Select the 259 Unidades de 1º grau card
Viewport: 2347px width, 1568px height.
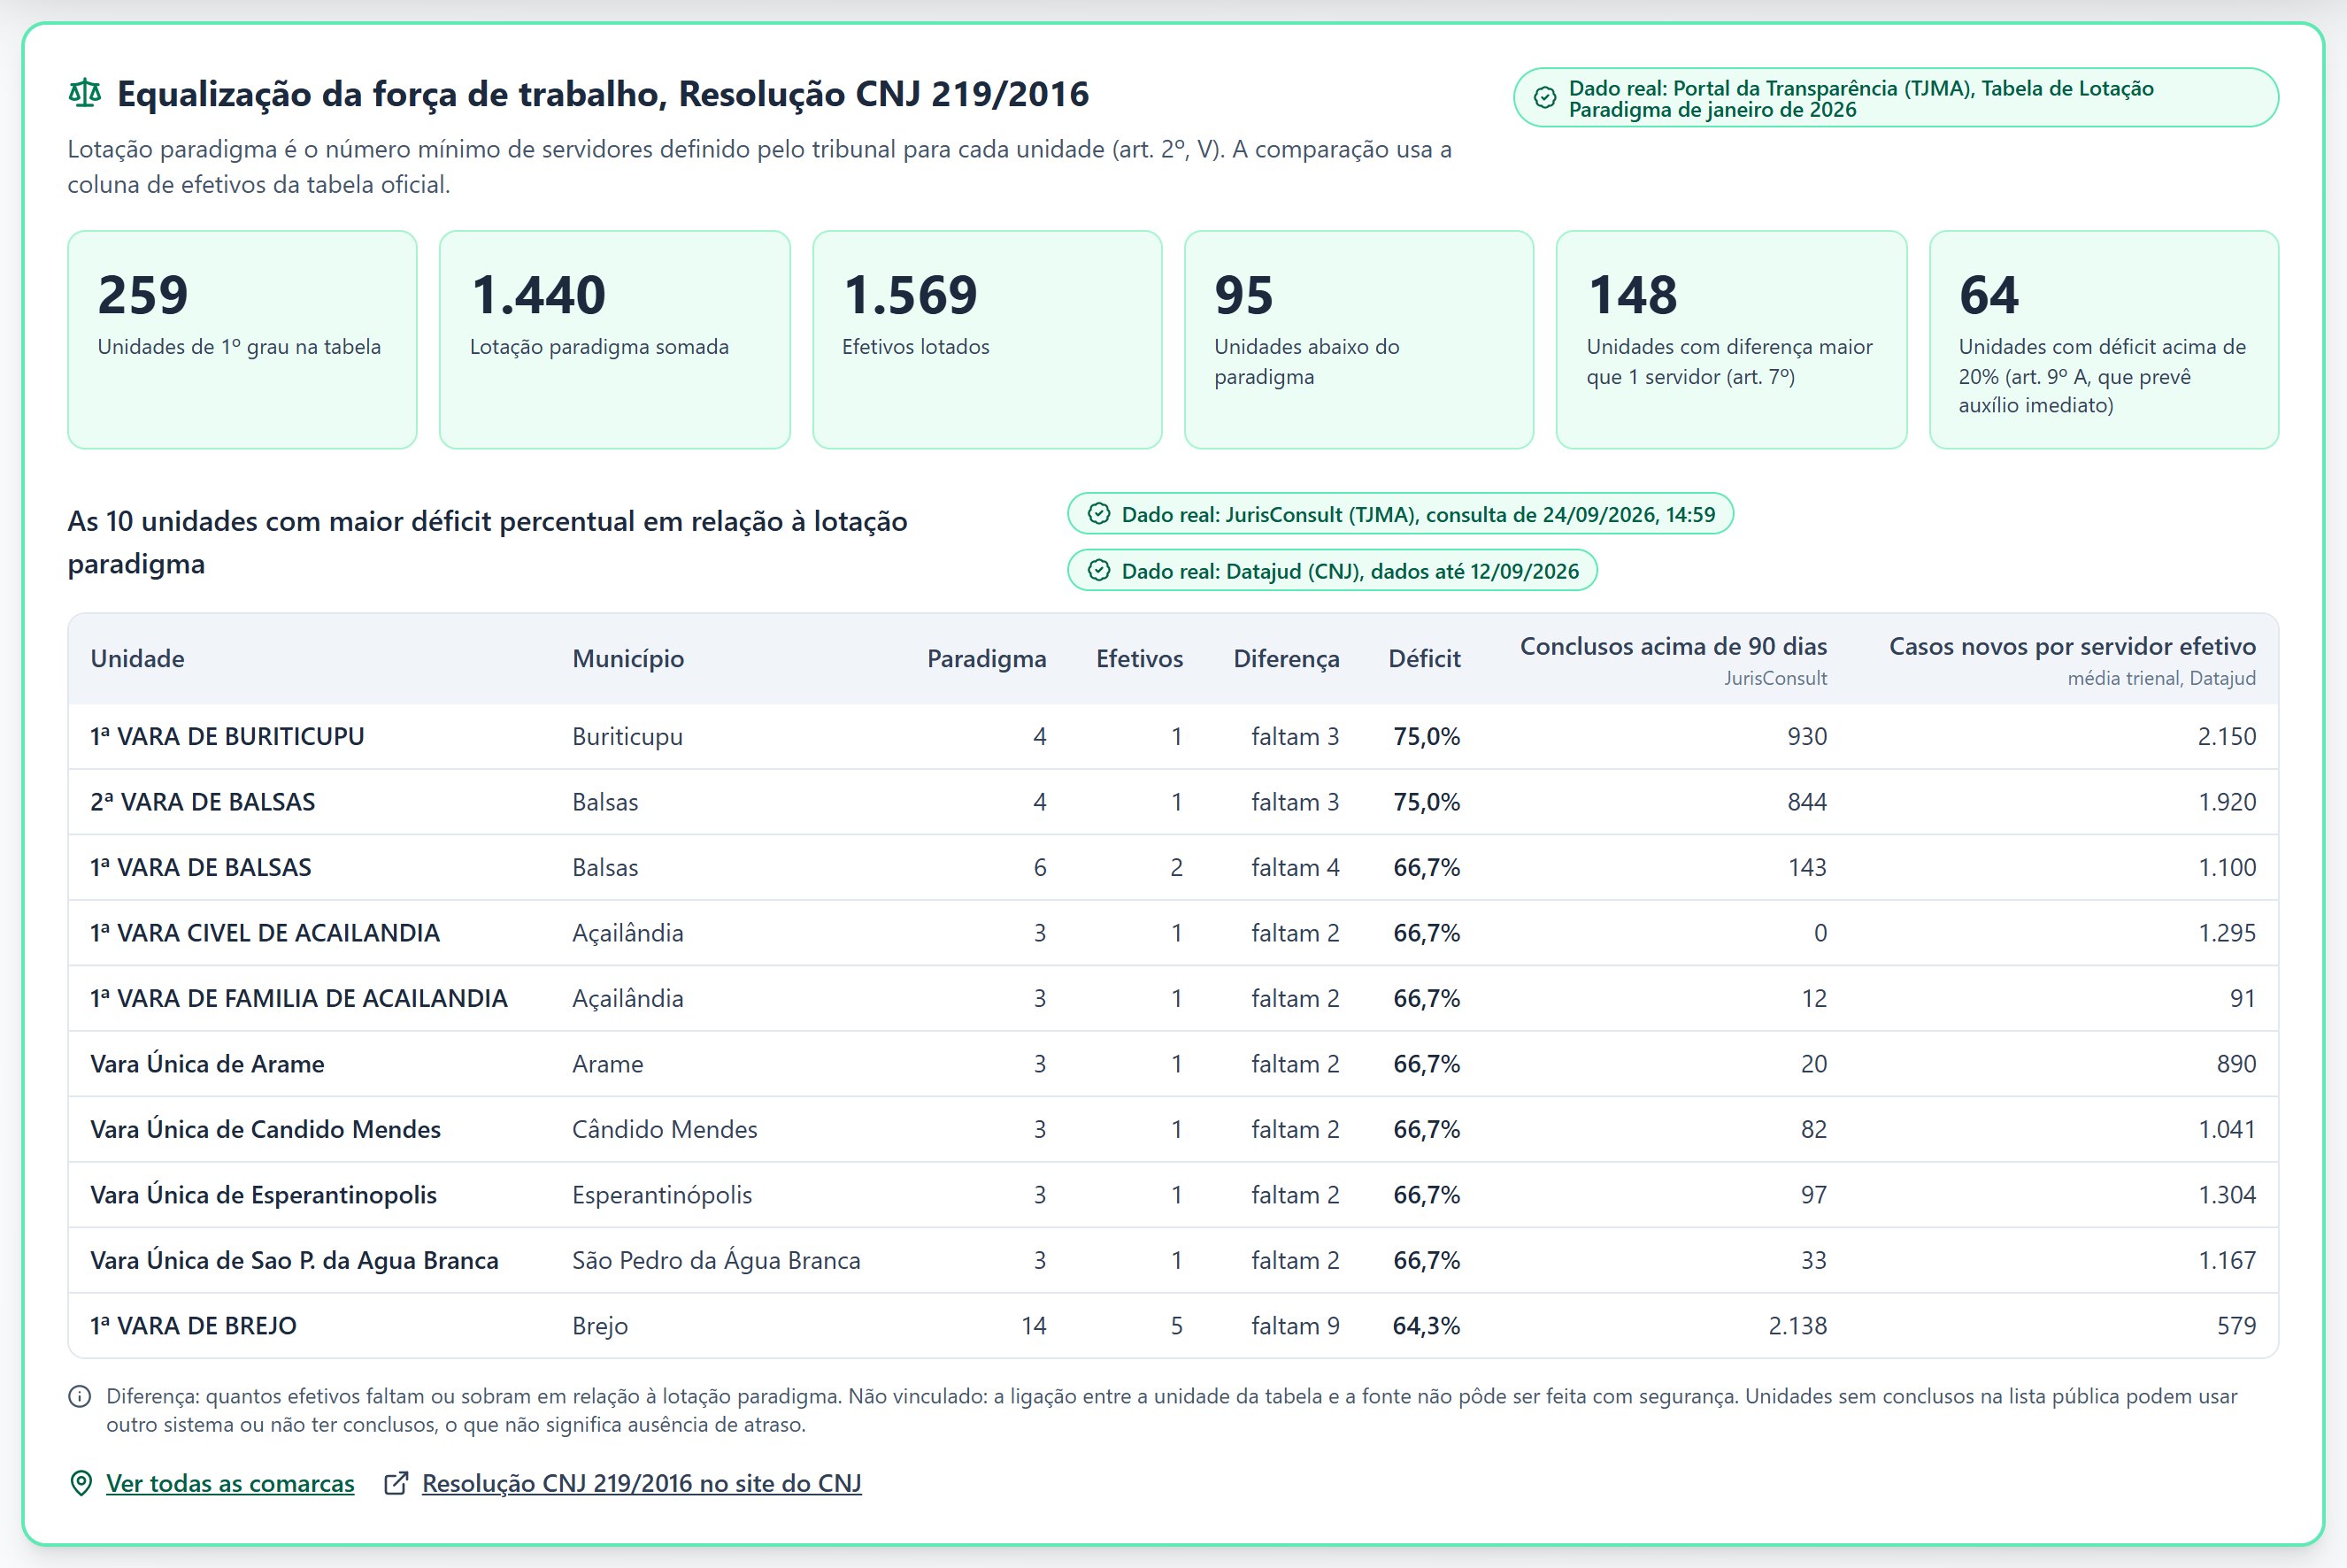242,340
